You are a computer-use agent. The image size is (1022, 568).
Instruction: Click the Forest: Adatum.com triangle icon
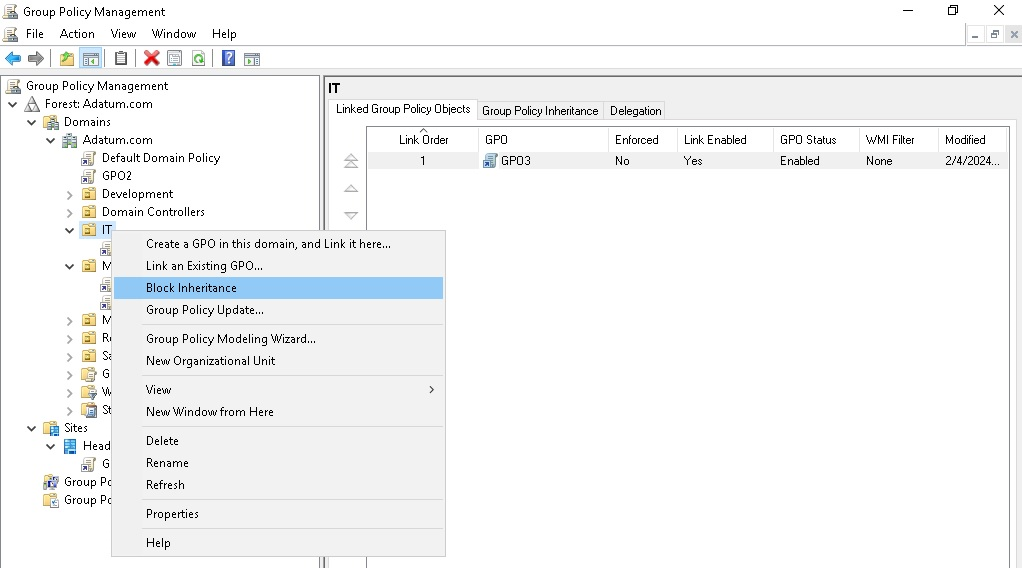pos(32,104)
